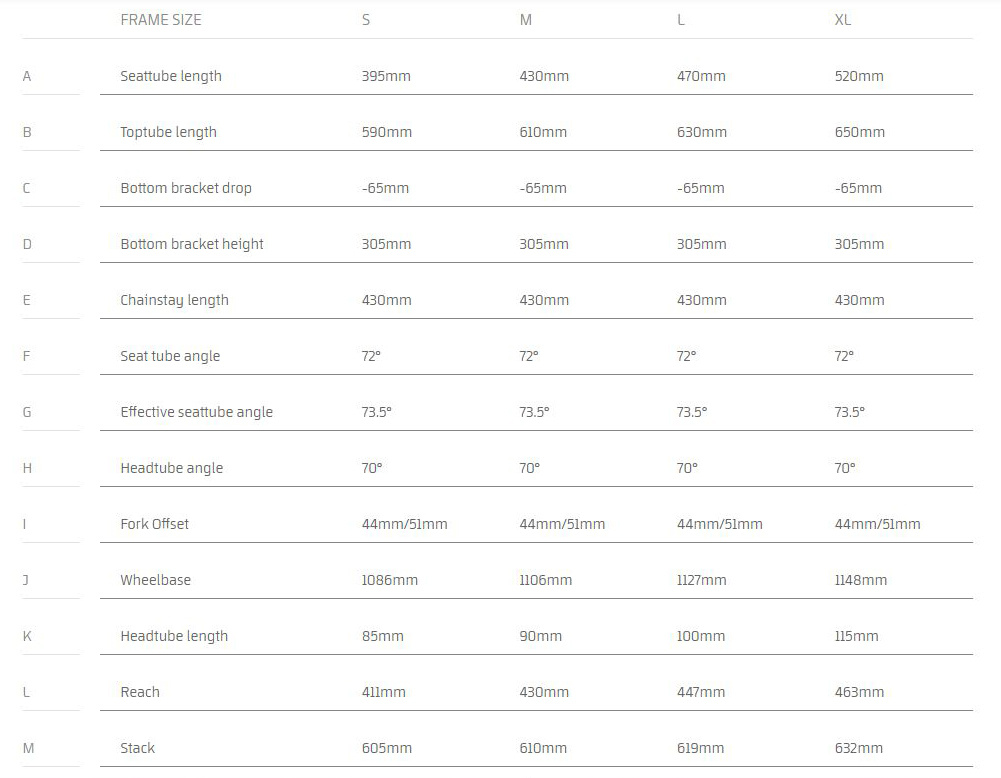Select the XL frame size column header

pos(843,20)
